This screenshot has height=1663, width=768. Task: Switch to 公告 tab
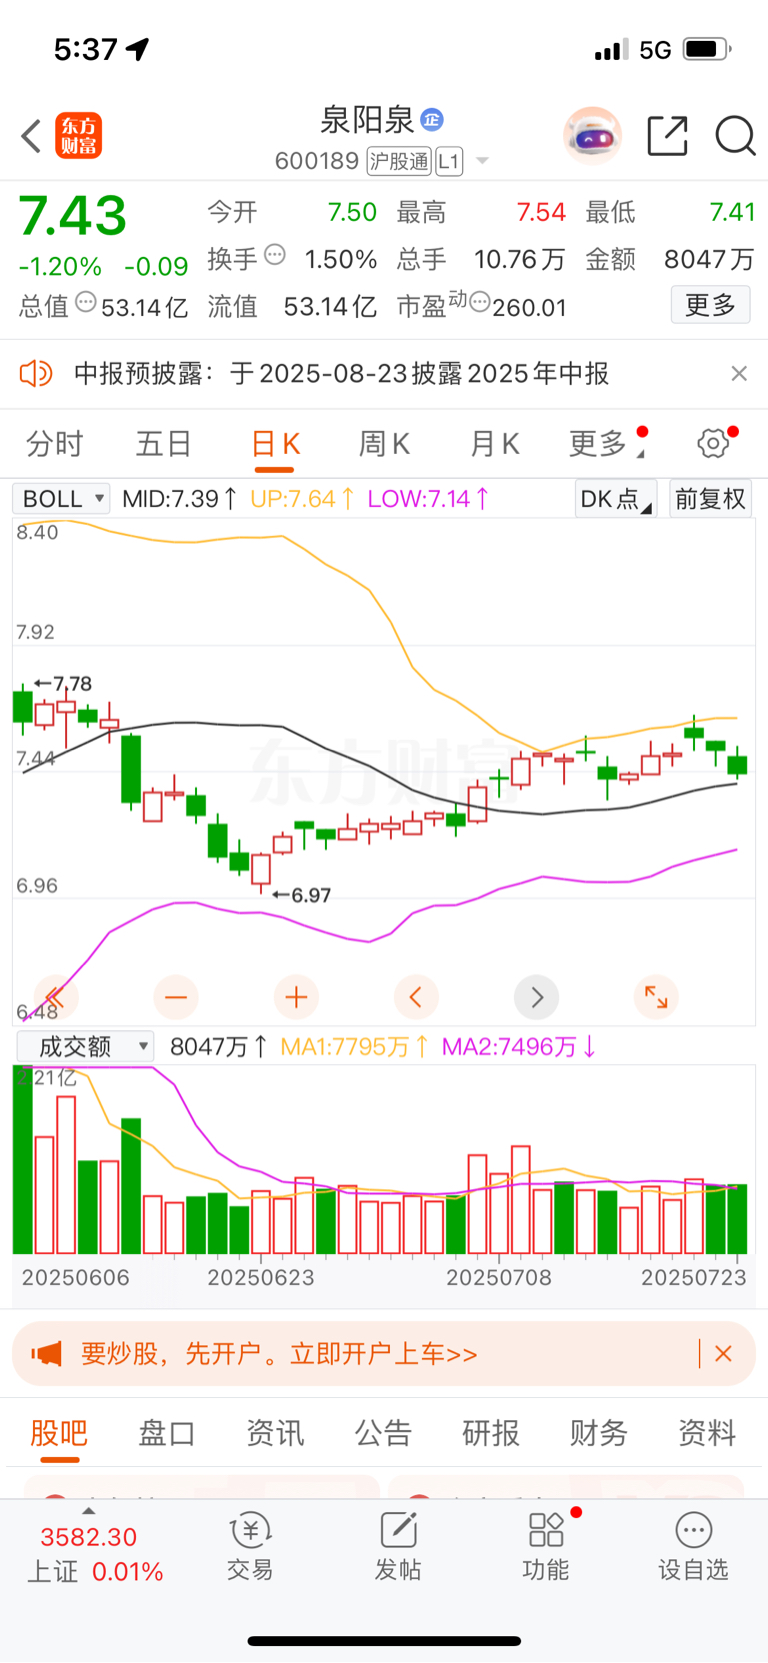[383, 1433]
